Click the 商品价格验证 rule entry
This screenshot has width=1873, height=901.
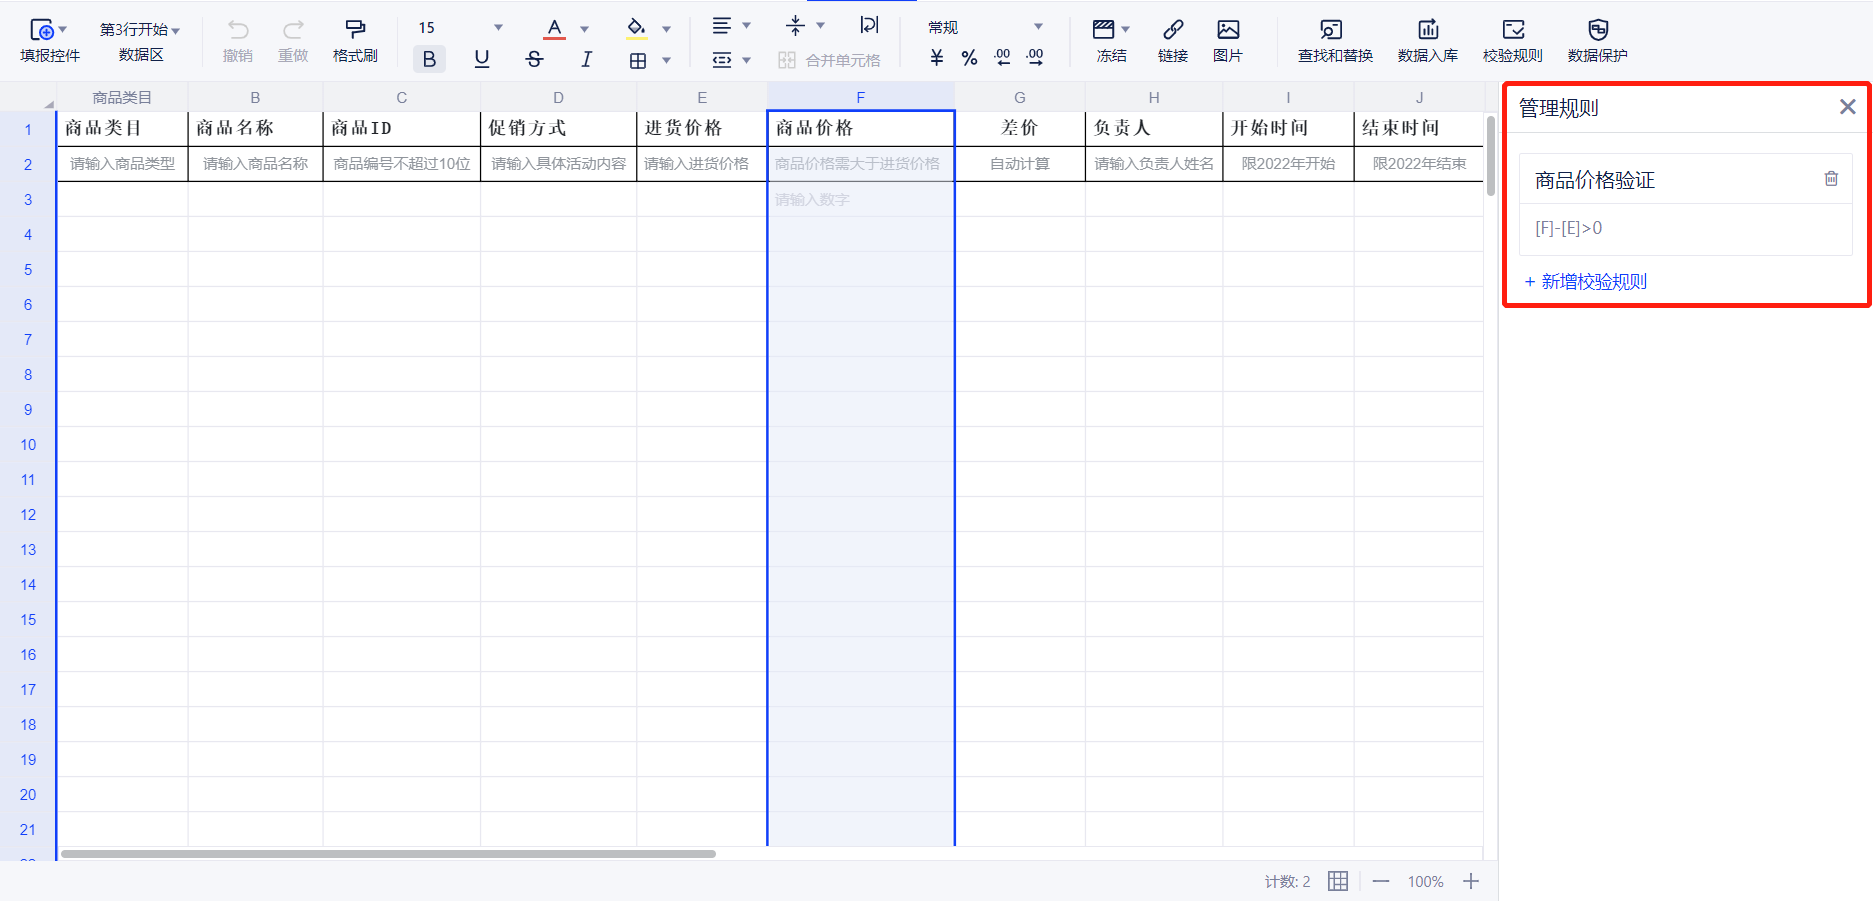coord(1595,180)
